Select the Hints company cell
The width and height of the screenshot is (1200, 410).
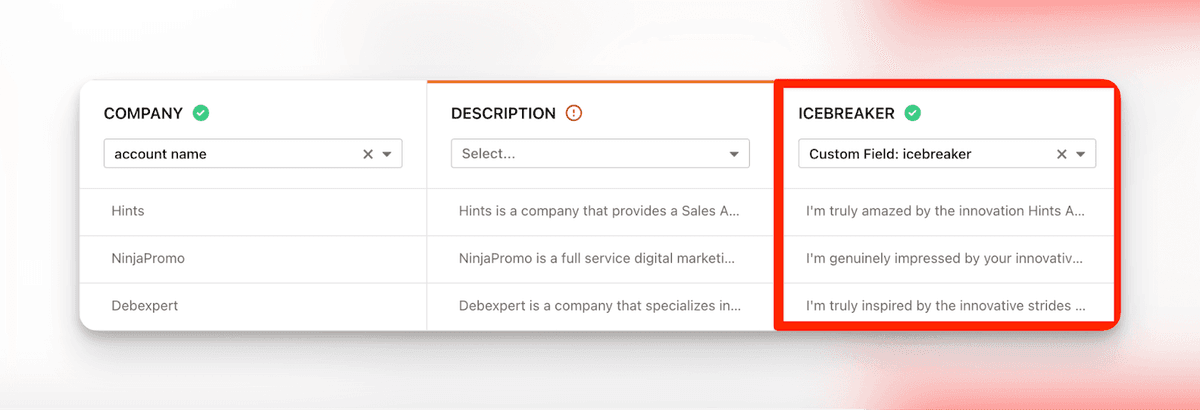[128, 211]
